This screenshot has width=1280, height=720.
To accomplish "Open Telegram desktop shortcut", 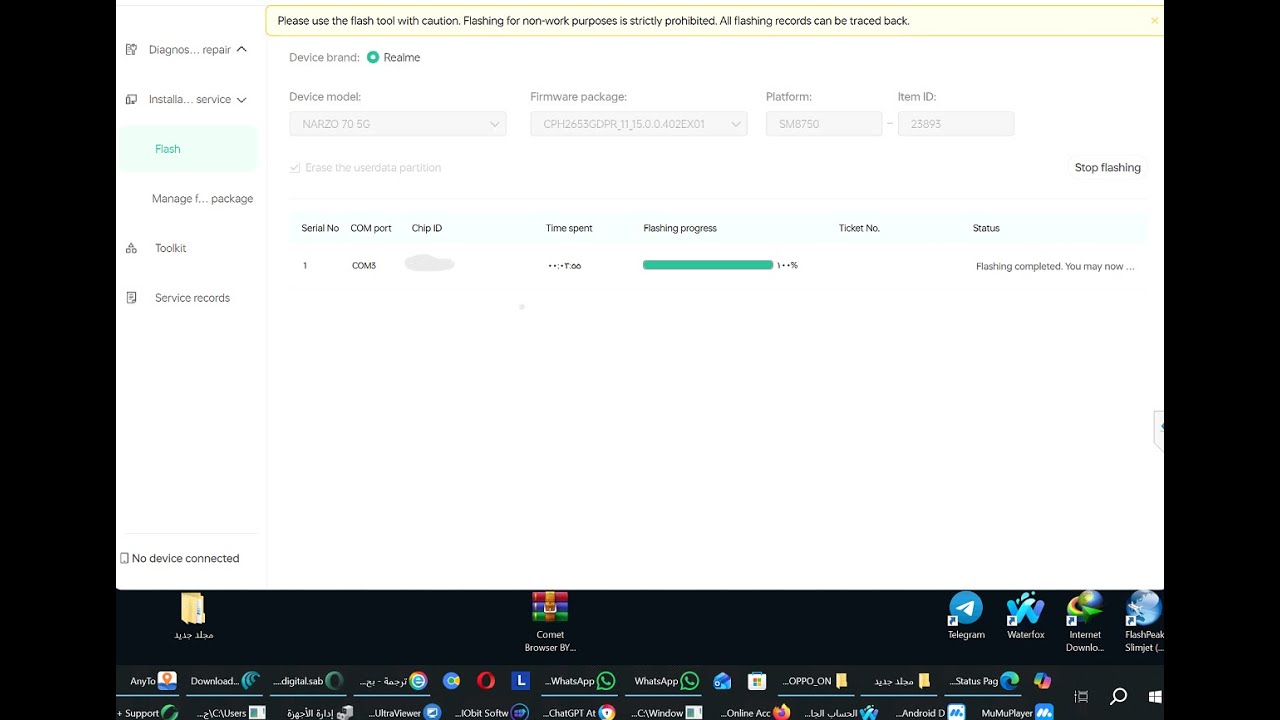I will [x=966, y=616].
